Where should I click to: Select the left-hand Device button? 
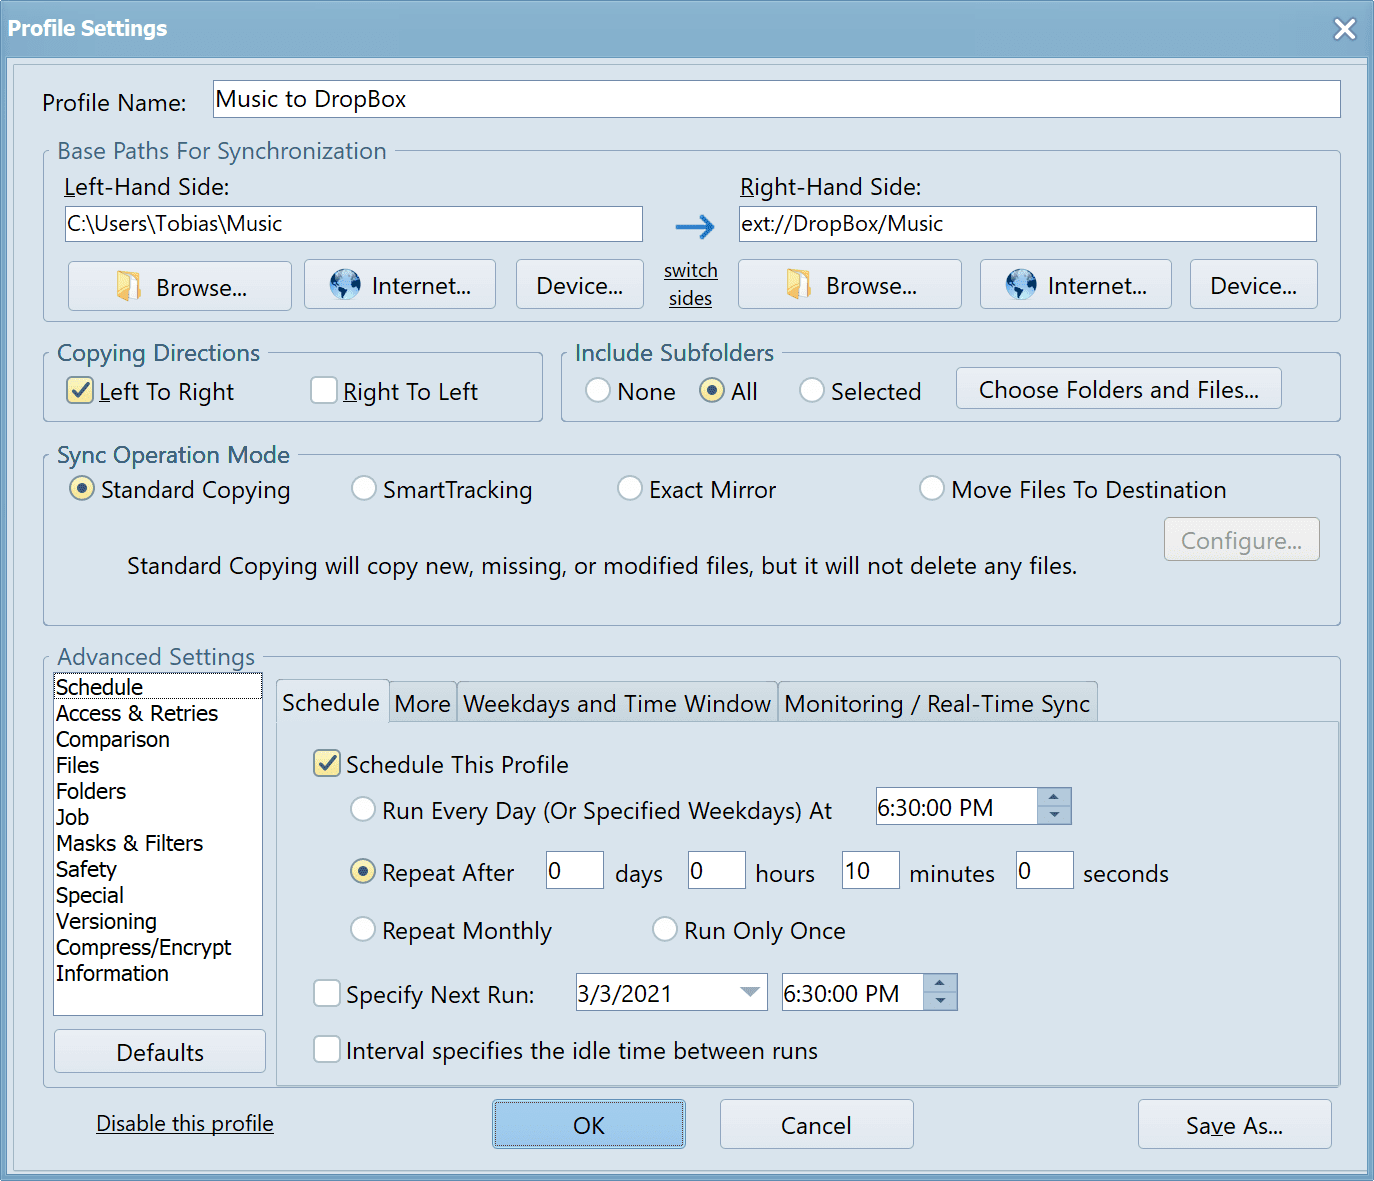579,285
